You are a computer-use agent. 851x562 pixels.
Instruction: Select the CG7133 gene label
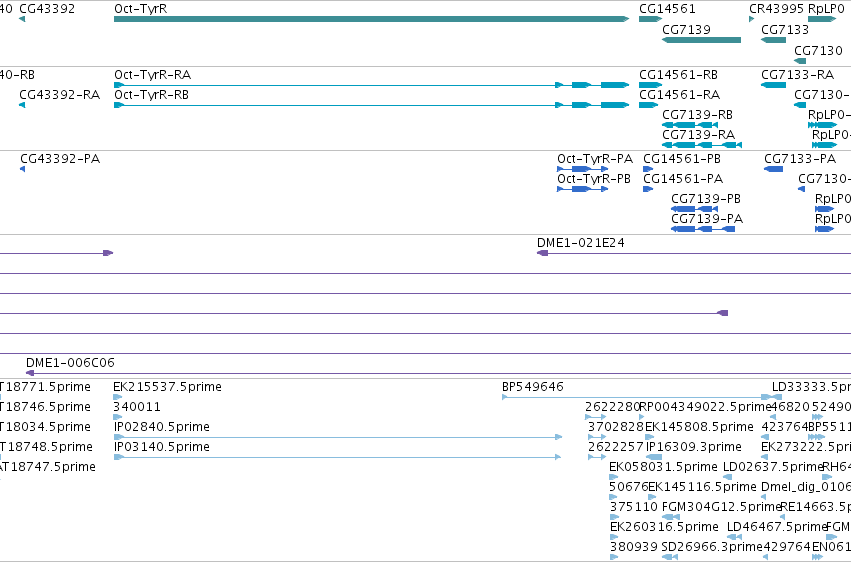pos(785,29)
